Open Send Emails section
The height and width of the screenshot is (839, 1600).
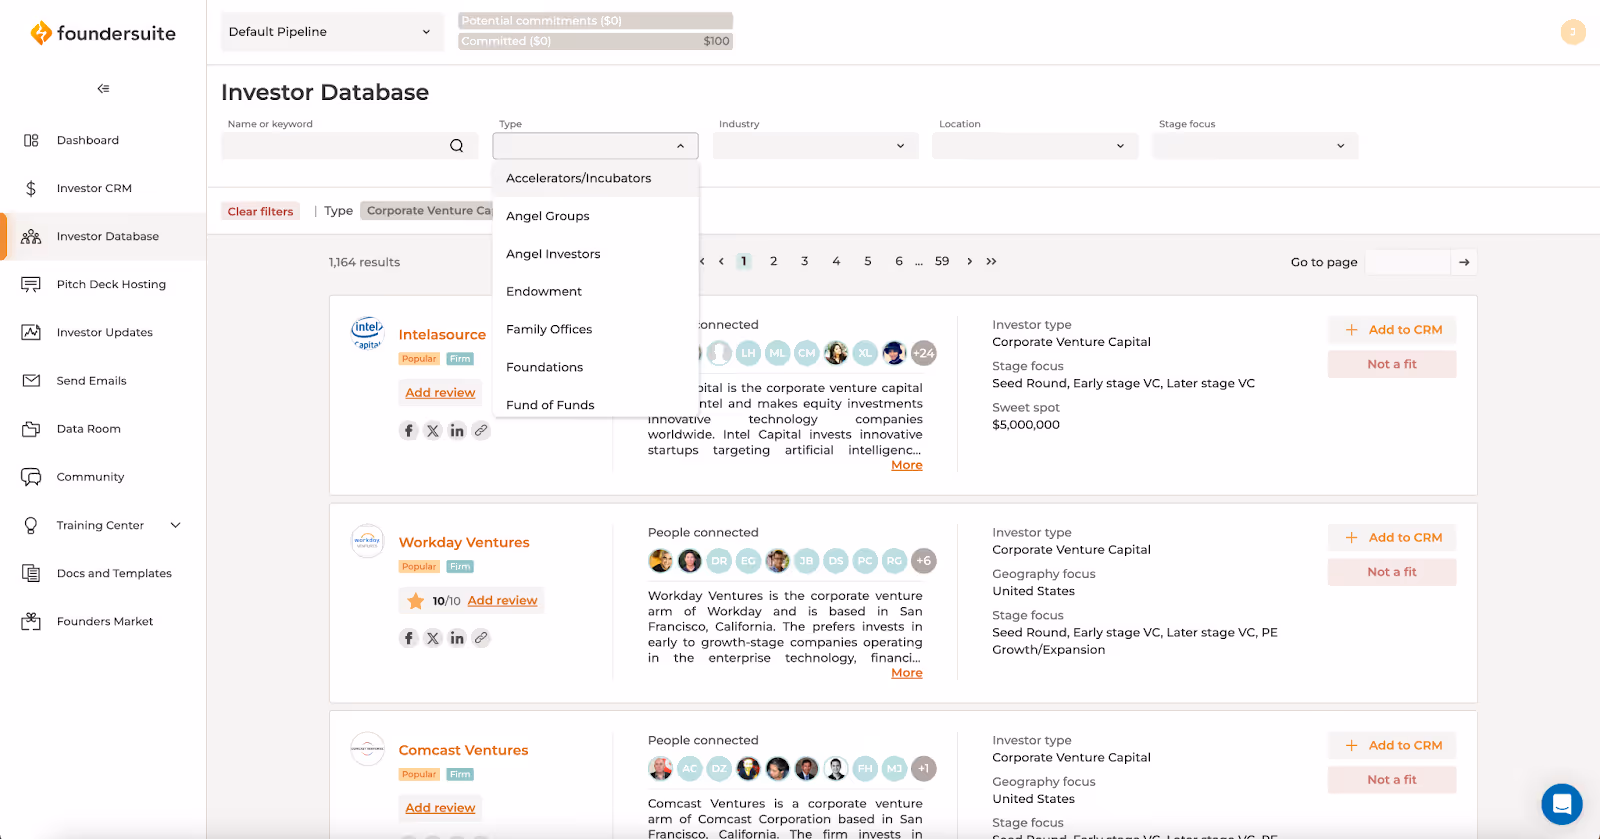(92, 381)
